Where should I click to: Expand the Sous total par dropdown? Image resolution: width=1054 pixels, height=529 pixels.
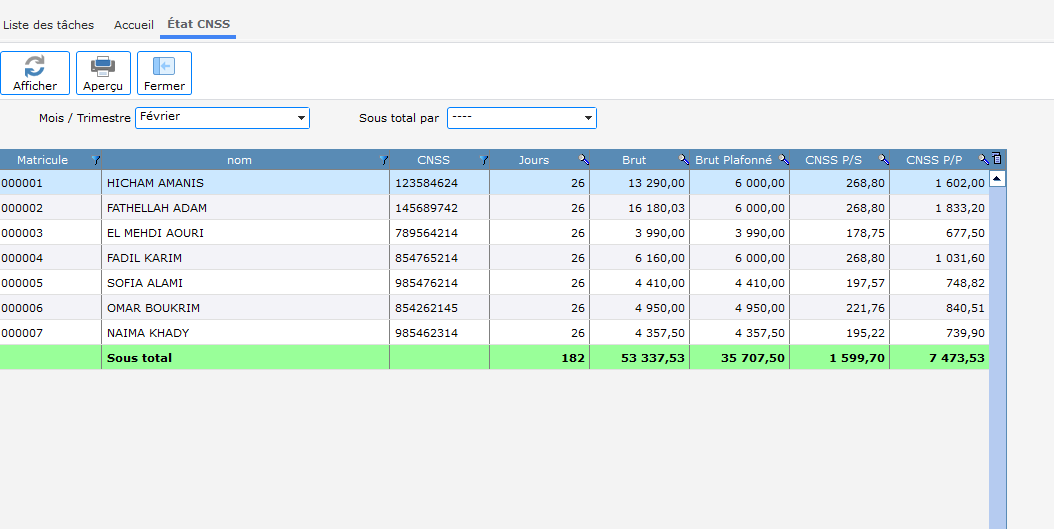coord(588,118)
